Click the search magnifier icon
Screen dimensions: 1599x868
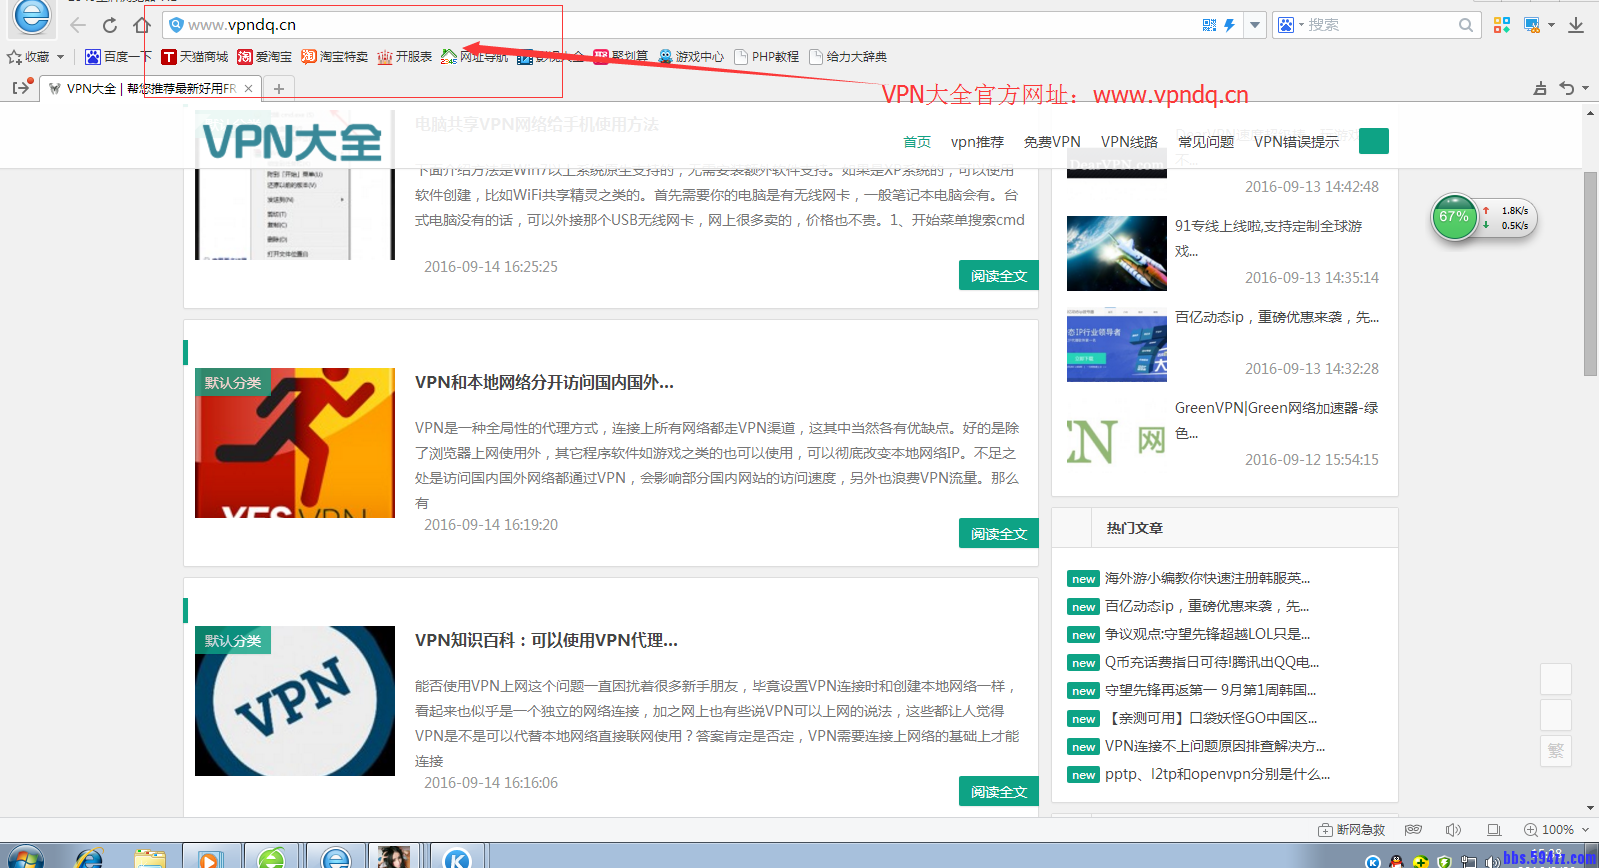click(1466, 25)
